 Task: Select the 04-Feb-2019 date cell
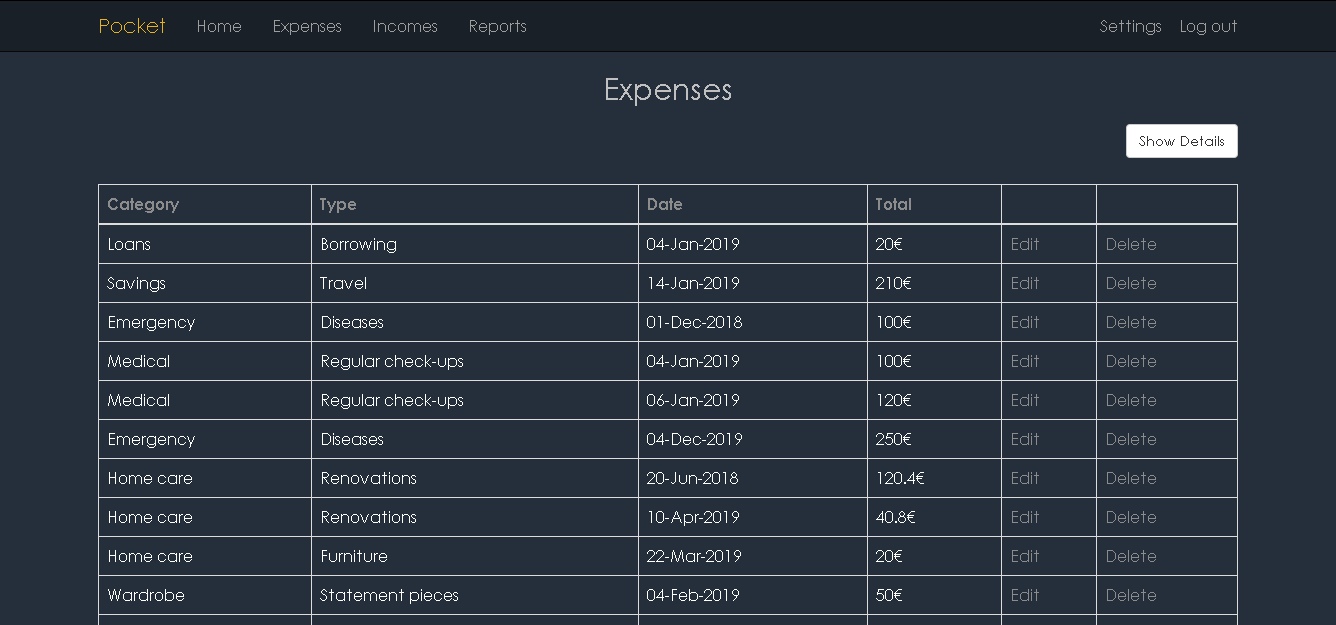click(x=753, y=595)
